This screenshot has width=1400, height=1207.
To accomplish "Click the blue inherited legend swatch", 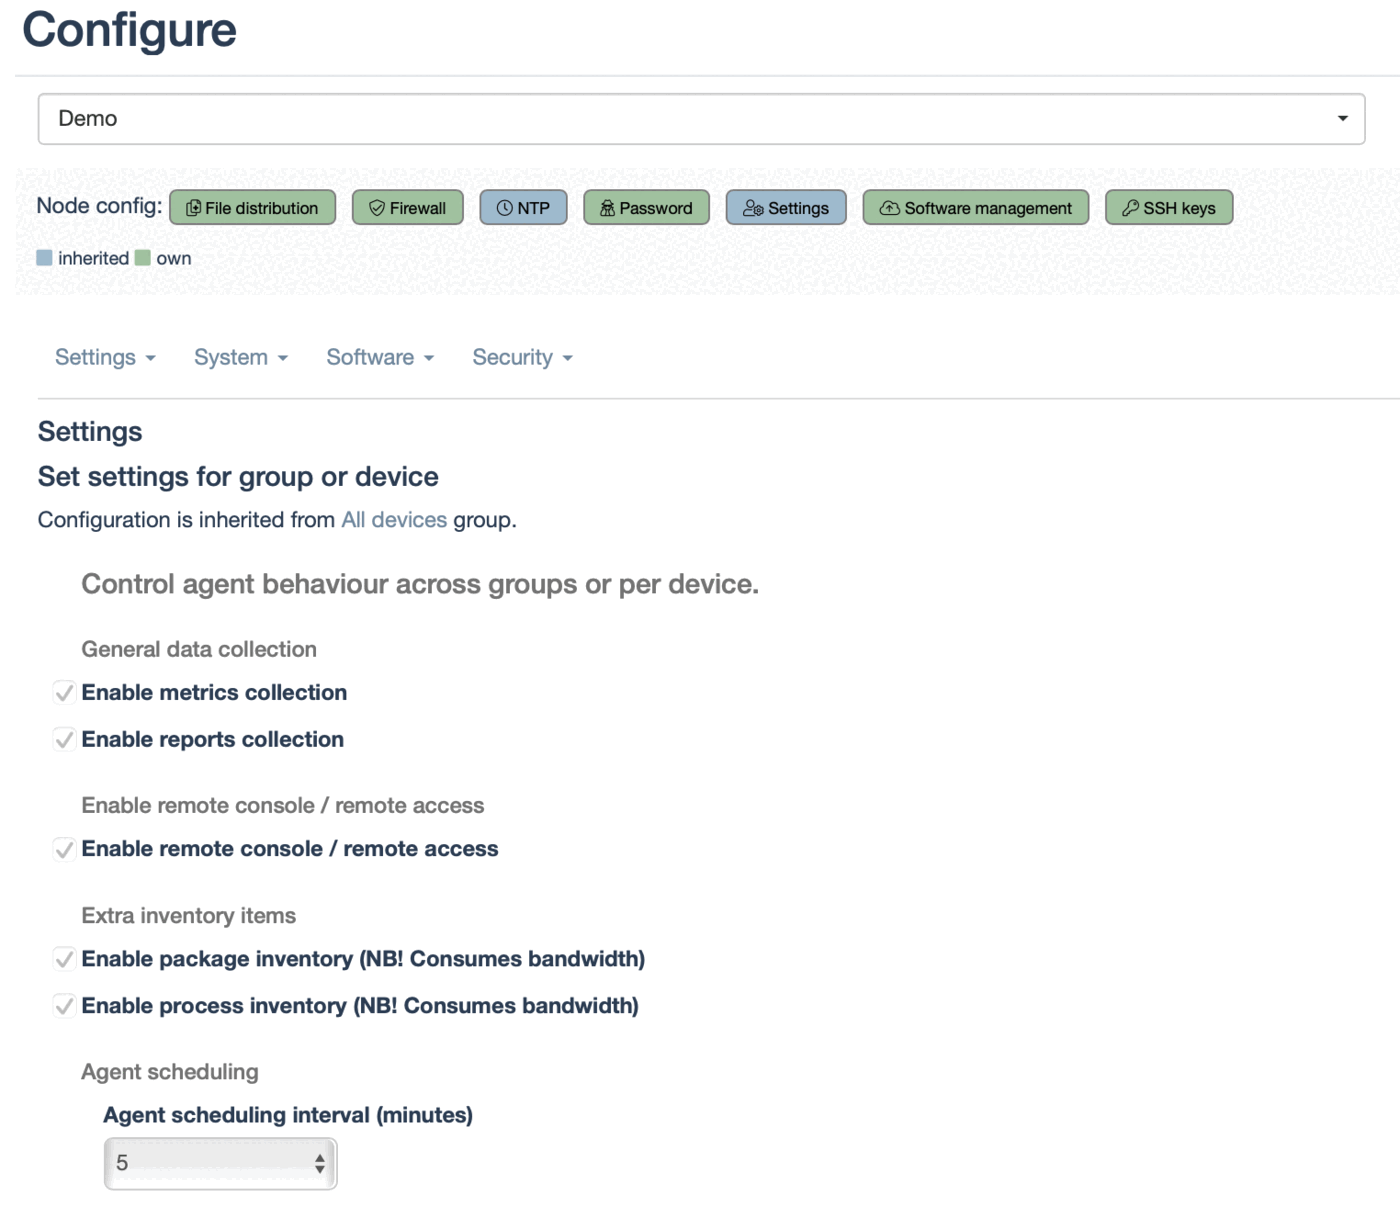I will coord(45,258).
